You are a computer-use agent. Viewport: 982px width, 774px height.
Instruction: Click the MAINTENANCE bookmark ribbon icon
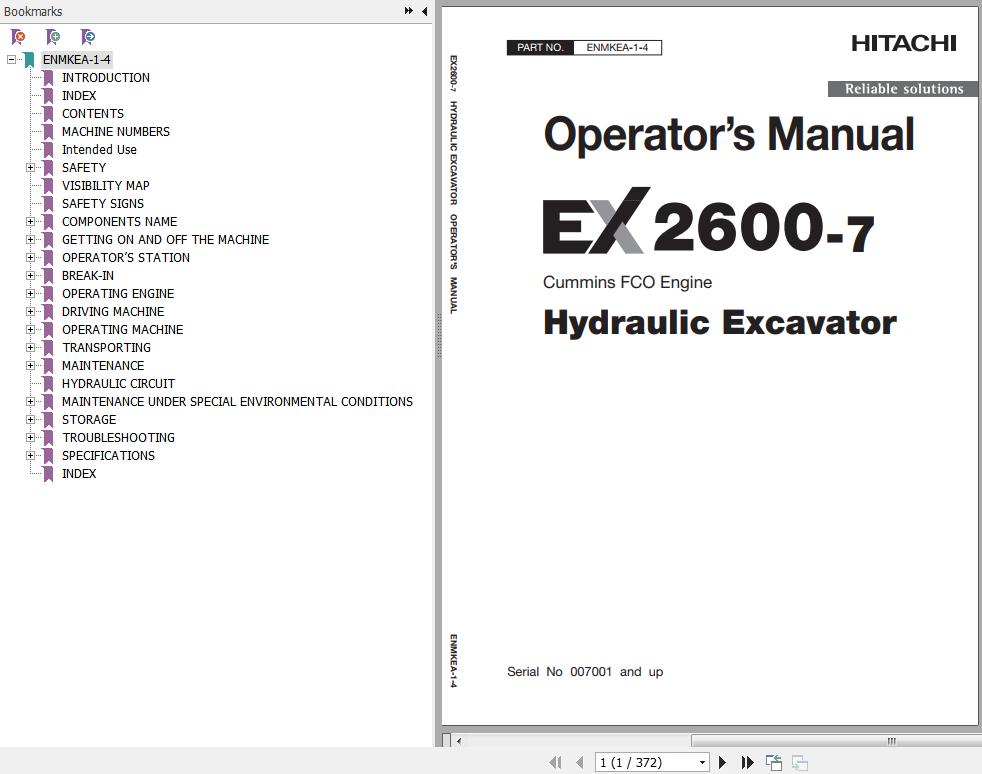(48, 365)
